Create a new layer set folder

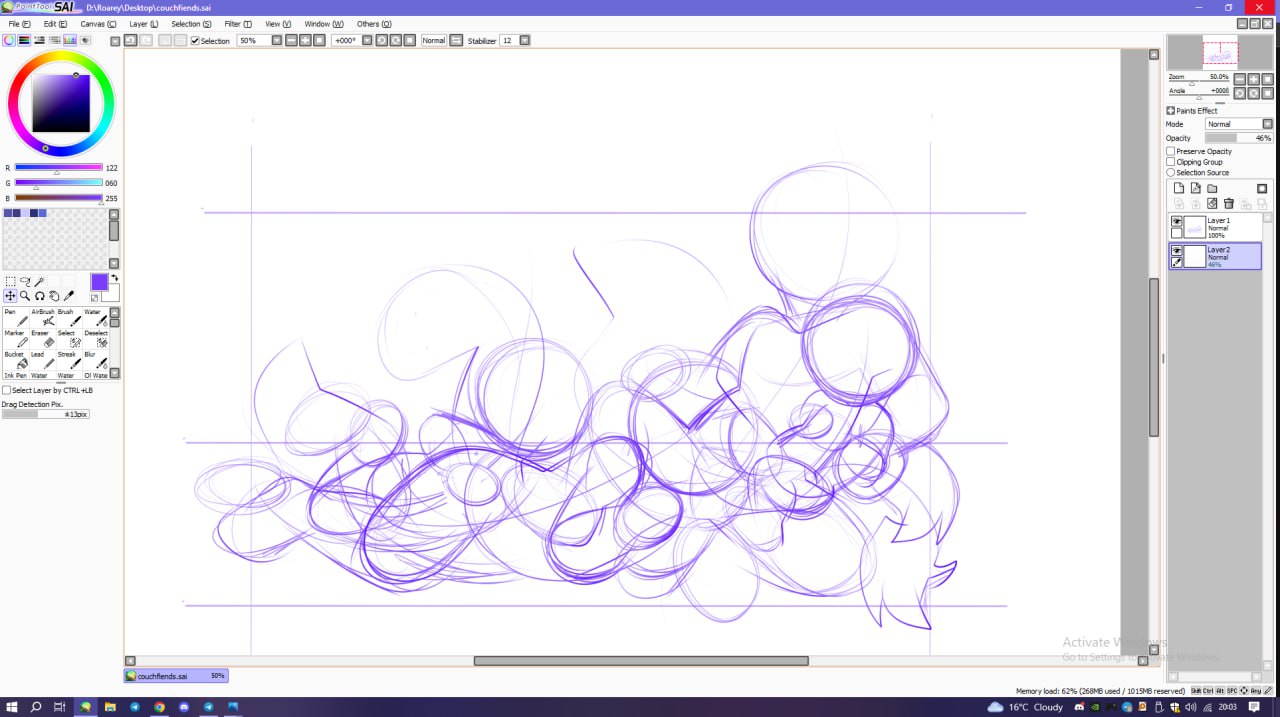click(x=1212, y=188)
